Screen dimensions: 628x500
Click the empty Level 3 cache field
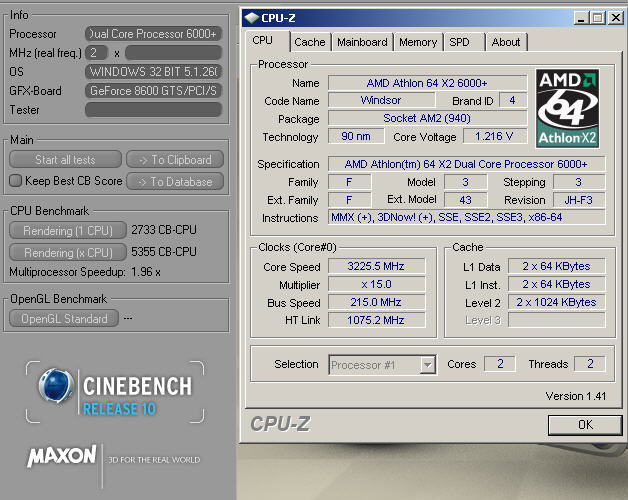tap(556, 320)
